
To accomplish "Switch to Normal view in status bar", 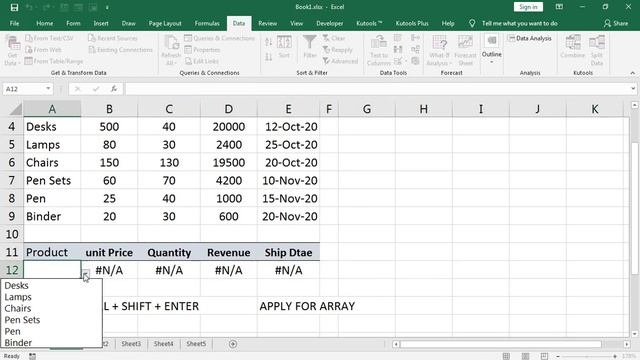I will [506, 356].
